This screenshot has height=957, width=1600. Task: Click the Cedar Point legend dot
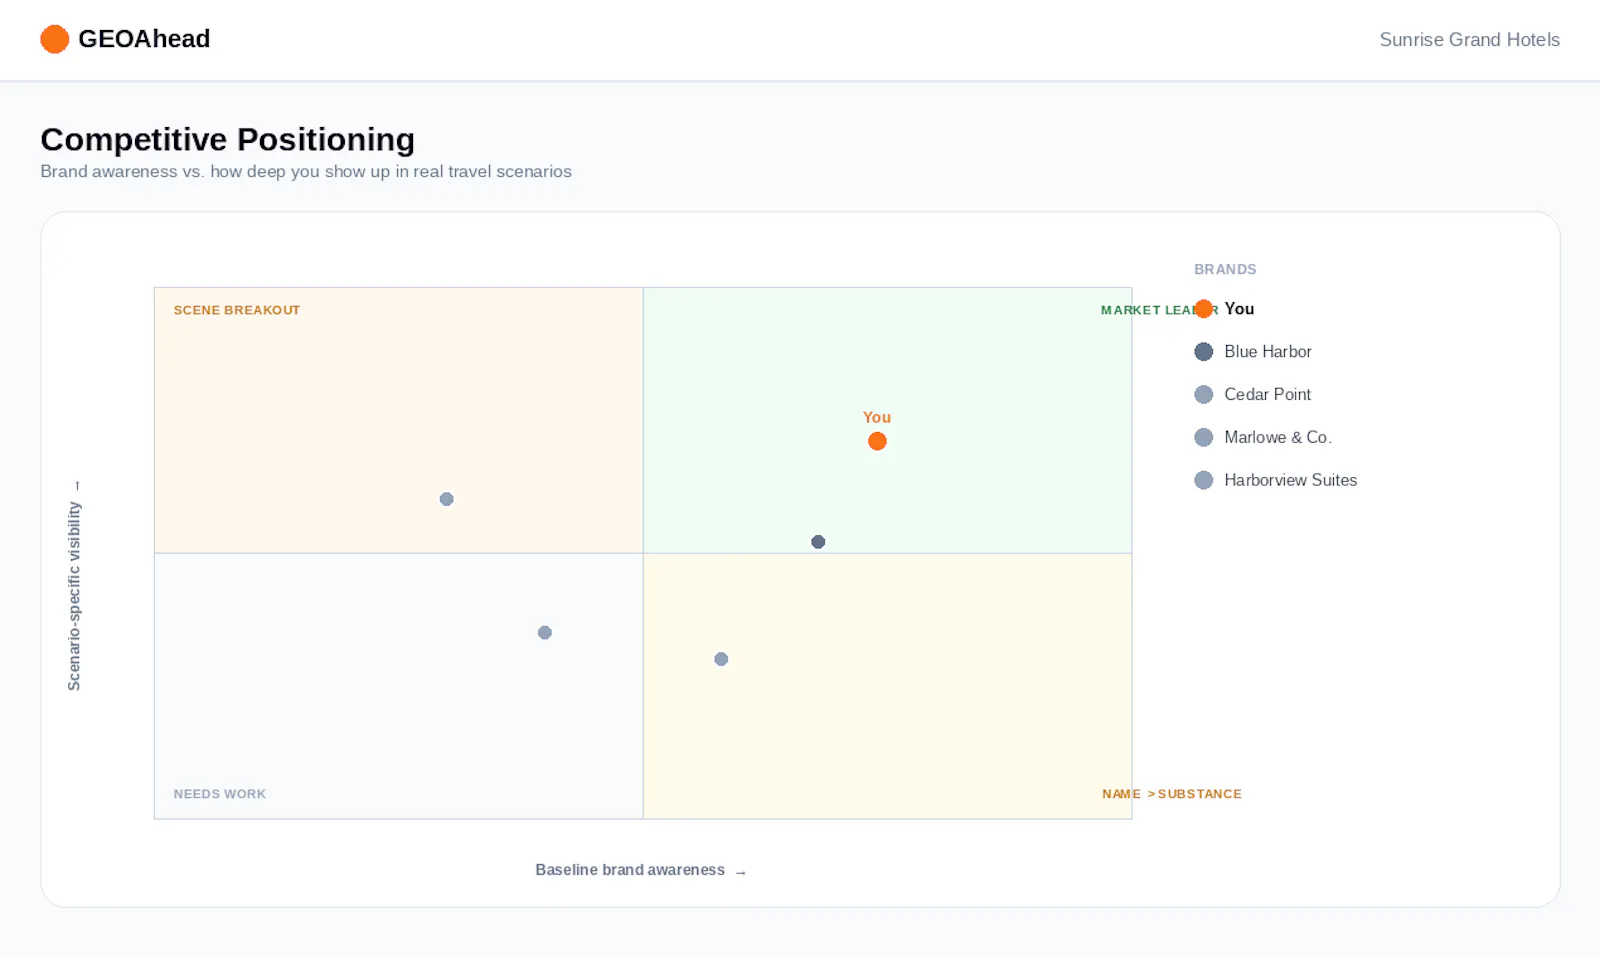[1204, 395]
